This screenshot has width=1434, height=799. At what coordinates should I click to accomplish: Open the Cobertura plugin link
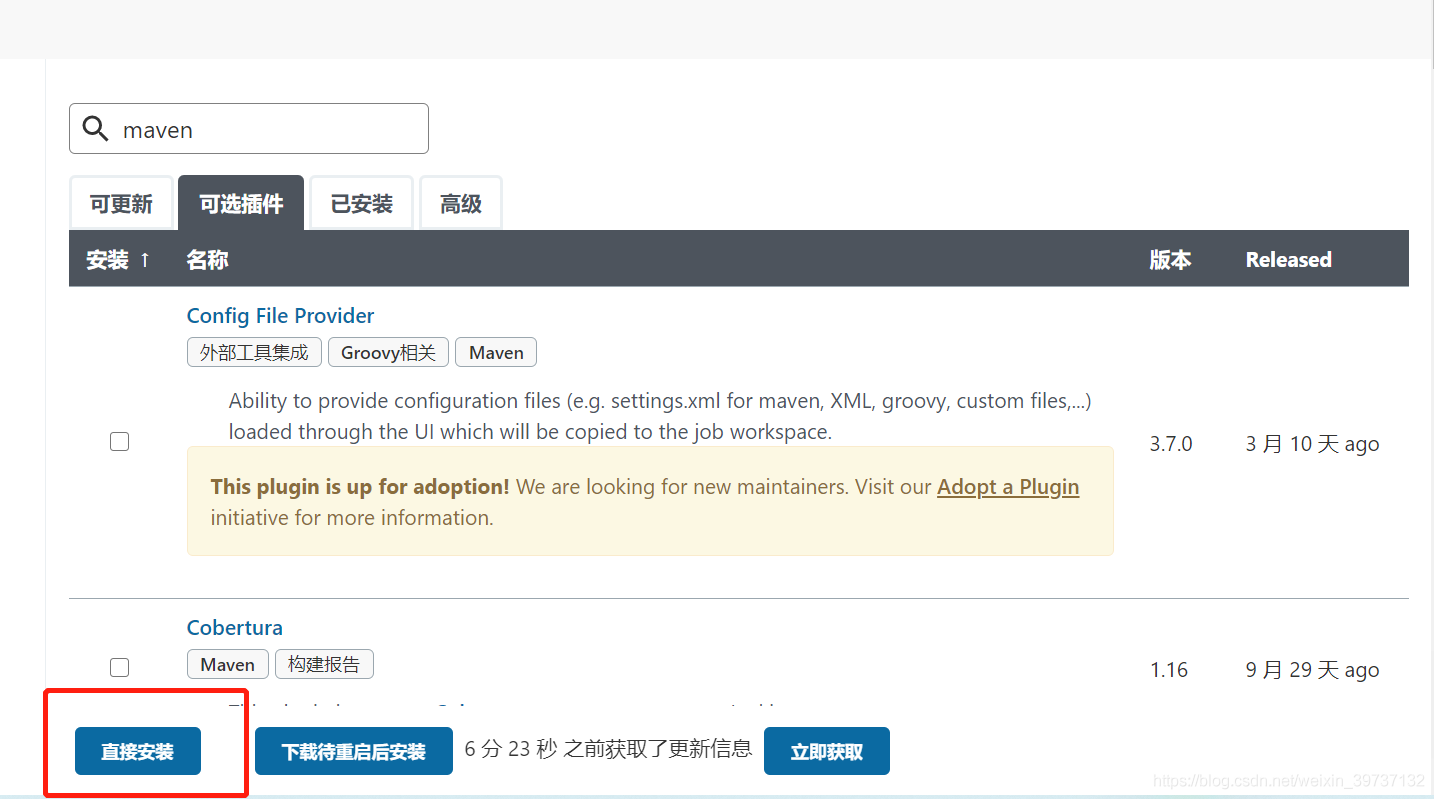coord(235,628)
